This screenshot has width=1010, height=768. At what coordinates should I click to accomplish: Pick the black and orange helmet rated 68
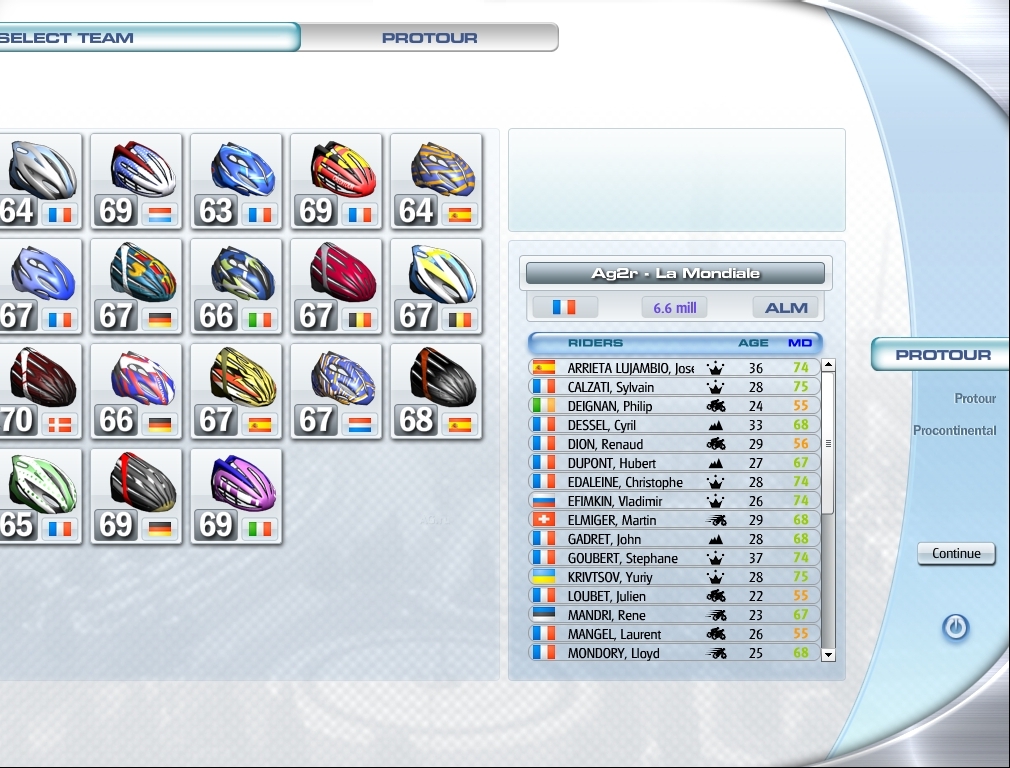pyautogui.click(x=436, y=391)
